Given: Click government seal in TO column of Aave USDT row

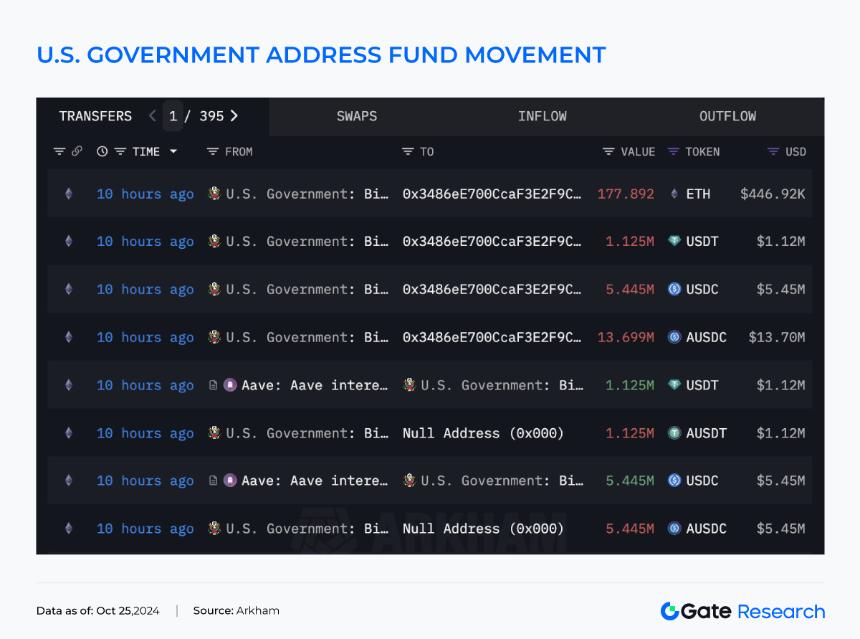Looking at the screenshot, I should [409, 384].
